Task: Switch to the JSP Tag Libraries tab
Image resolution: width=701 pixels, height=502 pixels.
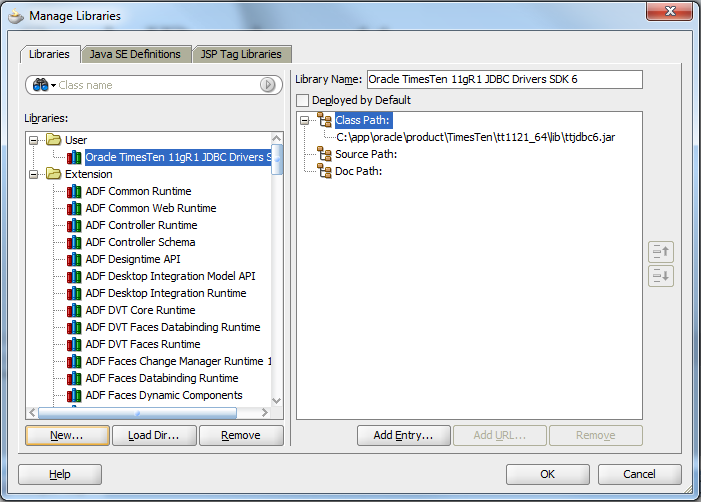Action: [241, 55]
